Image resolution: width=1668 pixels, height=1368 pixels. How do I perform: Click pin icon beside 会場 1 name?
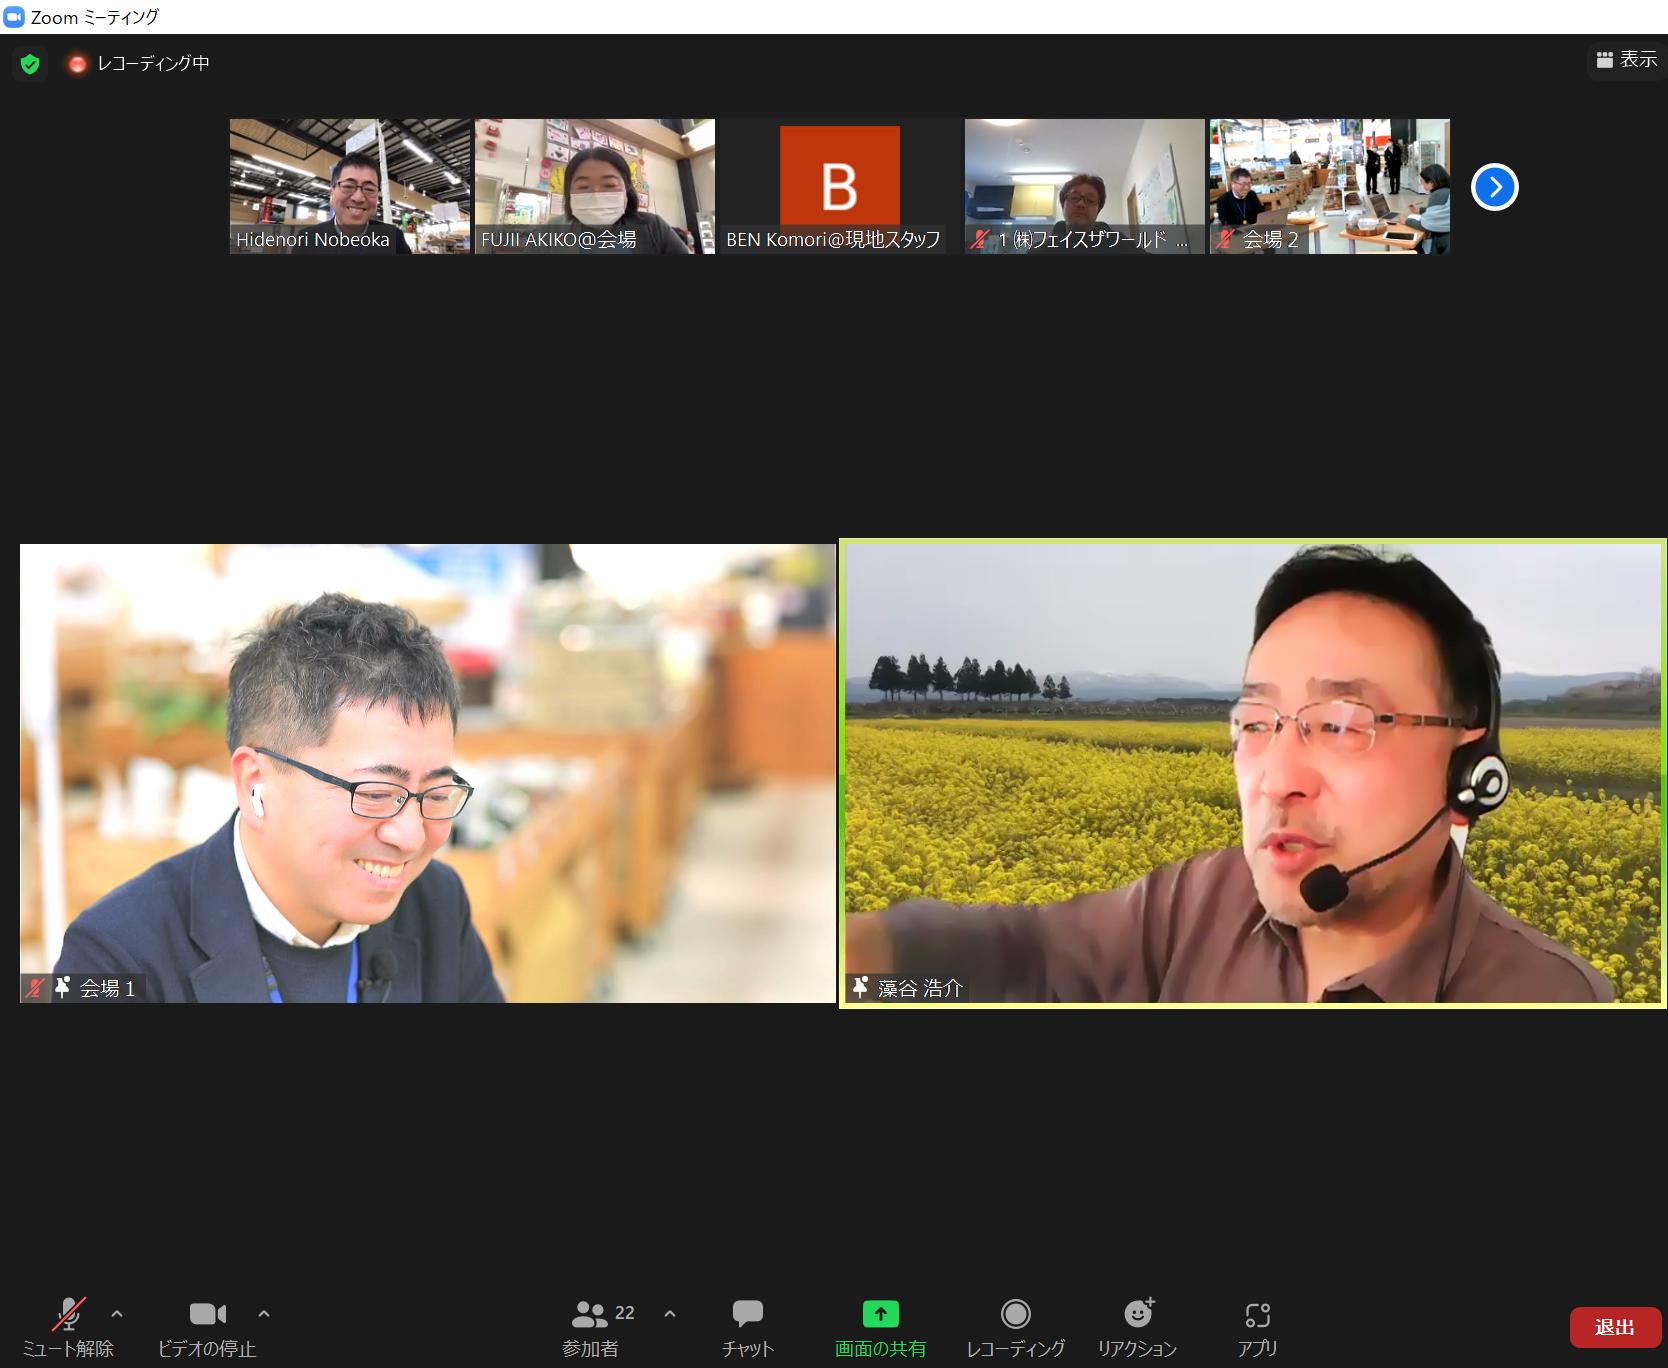(62, 988)
